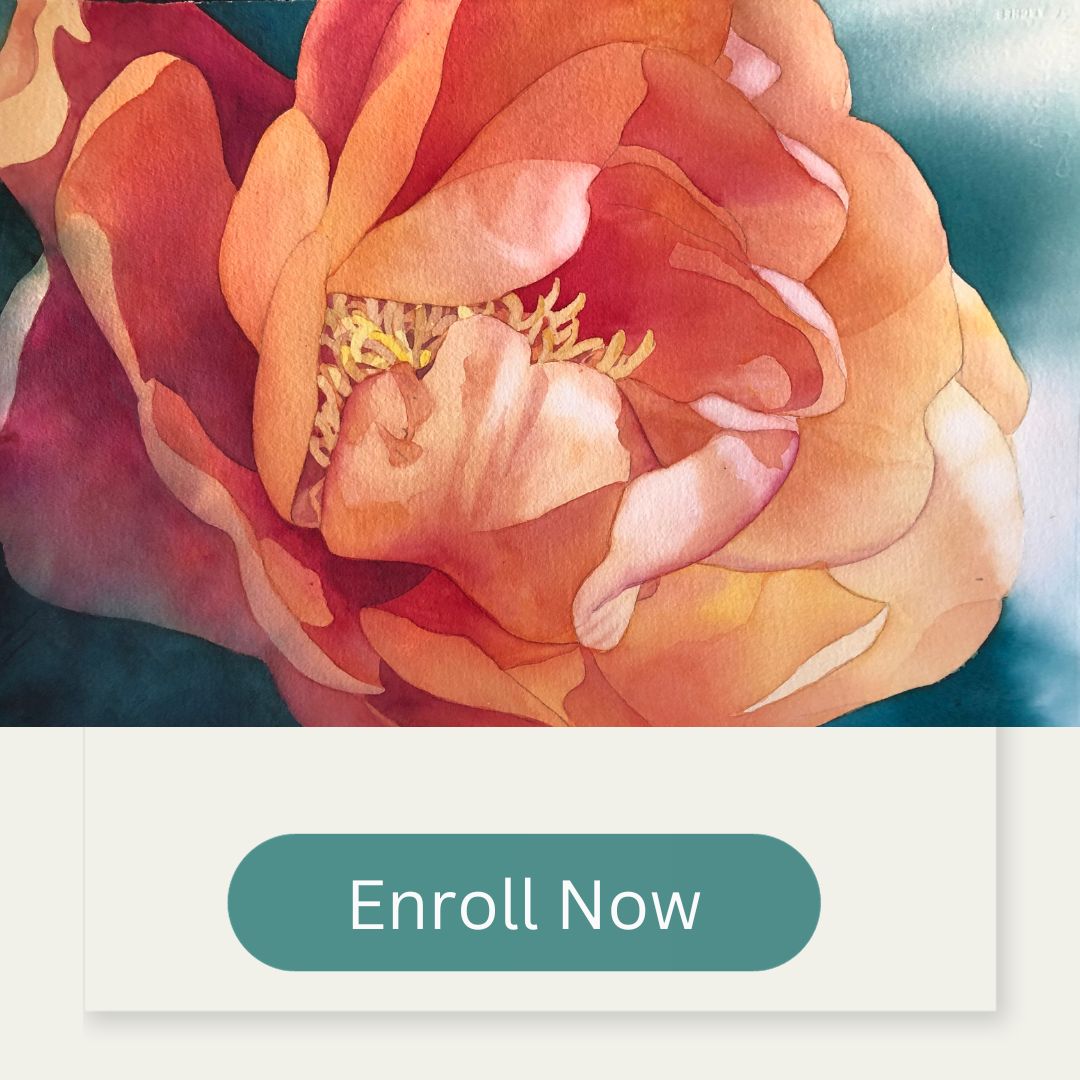
Task: Click the dark teal area at bottom-left of painting
Action: click(x=103, y=668)
